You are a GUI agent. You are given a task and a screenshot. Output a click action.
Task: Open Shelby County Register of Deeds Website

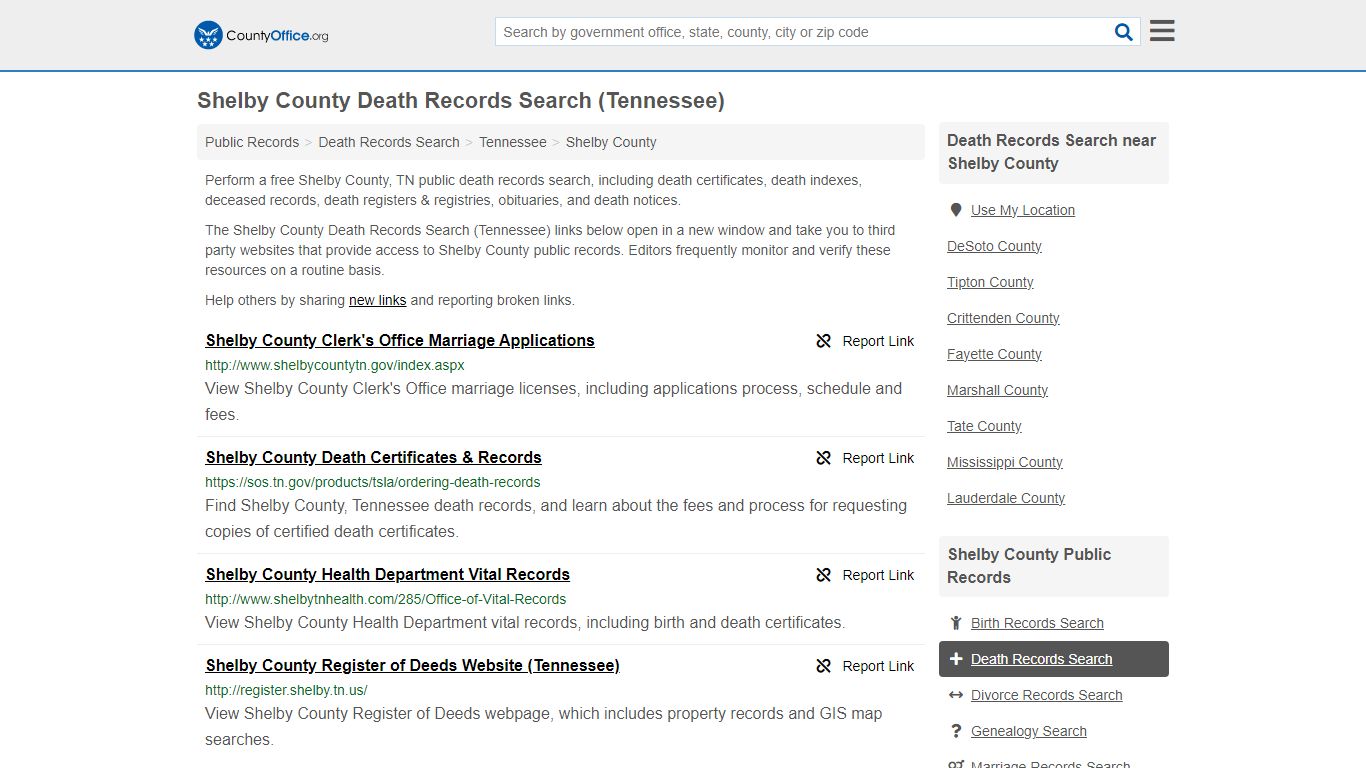(413, 665)
